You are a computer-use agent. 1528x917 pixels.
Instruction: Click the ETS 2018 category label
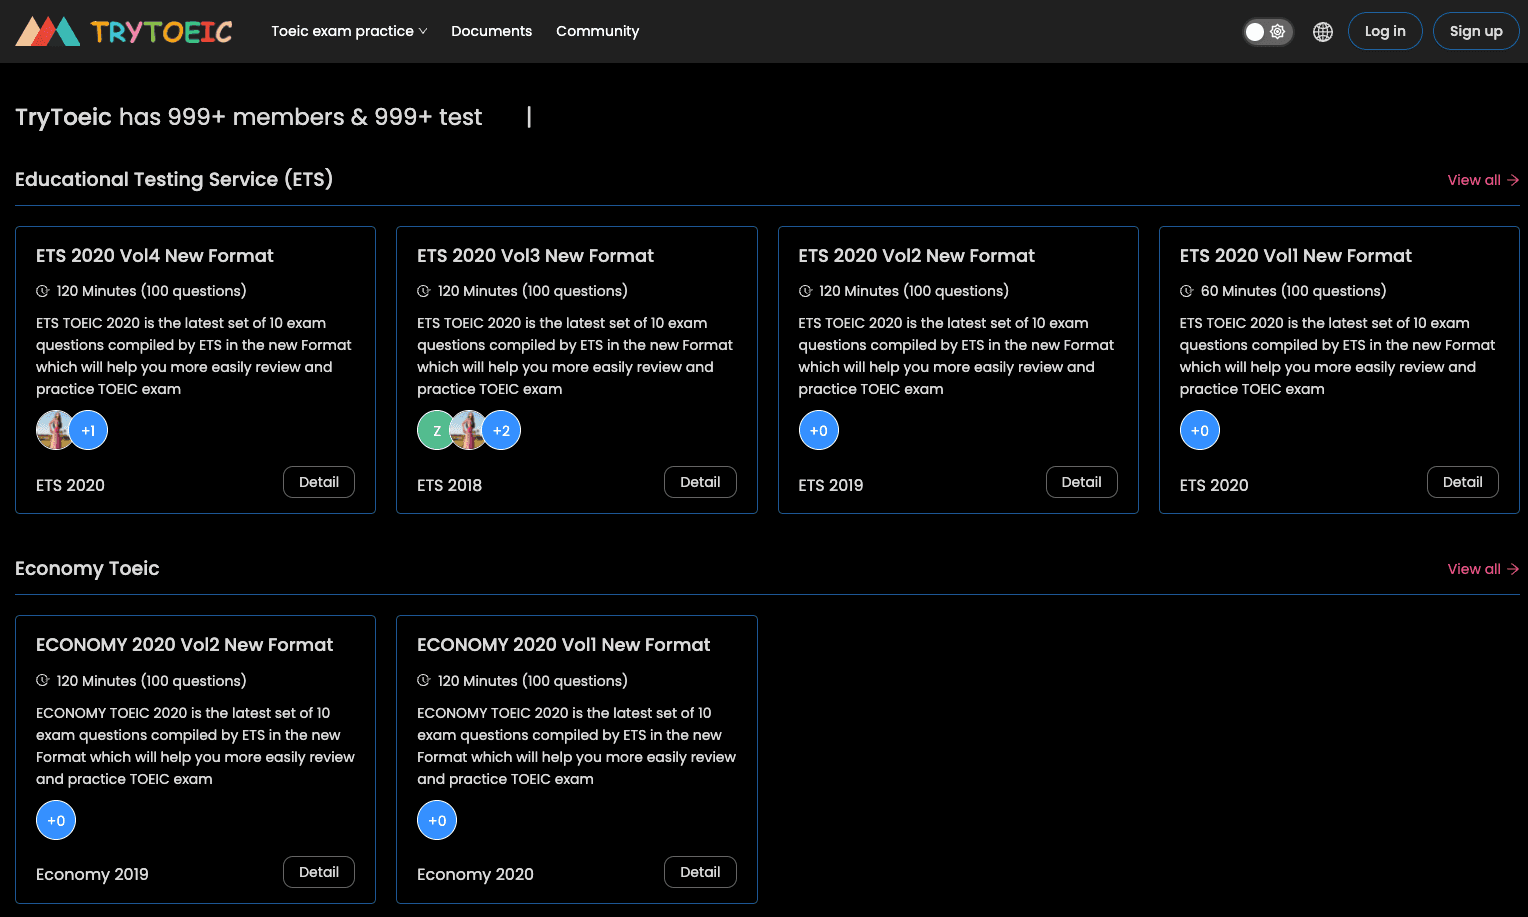point(449,485)
